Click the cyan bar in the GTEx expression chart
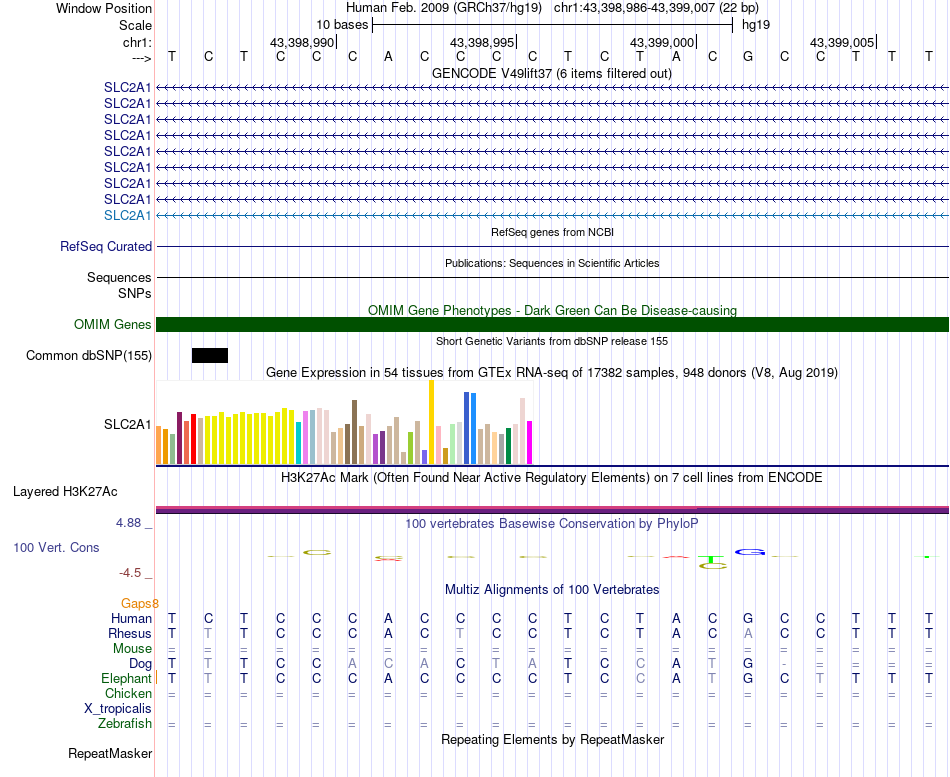950x777 pixels. coord(298,443)
